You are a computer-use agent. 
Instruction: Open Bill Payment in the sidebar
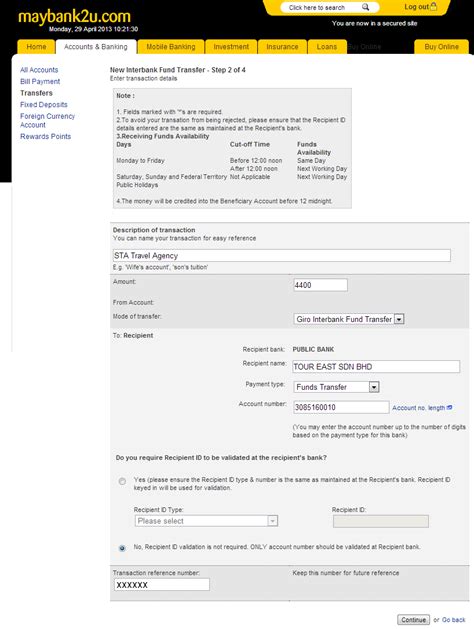40,81
